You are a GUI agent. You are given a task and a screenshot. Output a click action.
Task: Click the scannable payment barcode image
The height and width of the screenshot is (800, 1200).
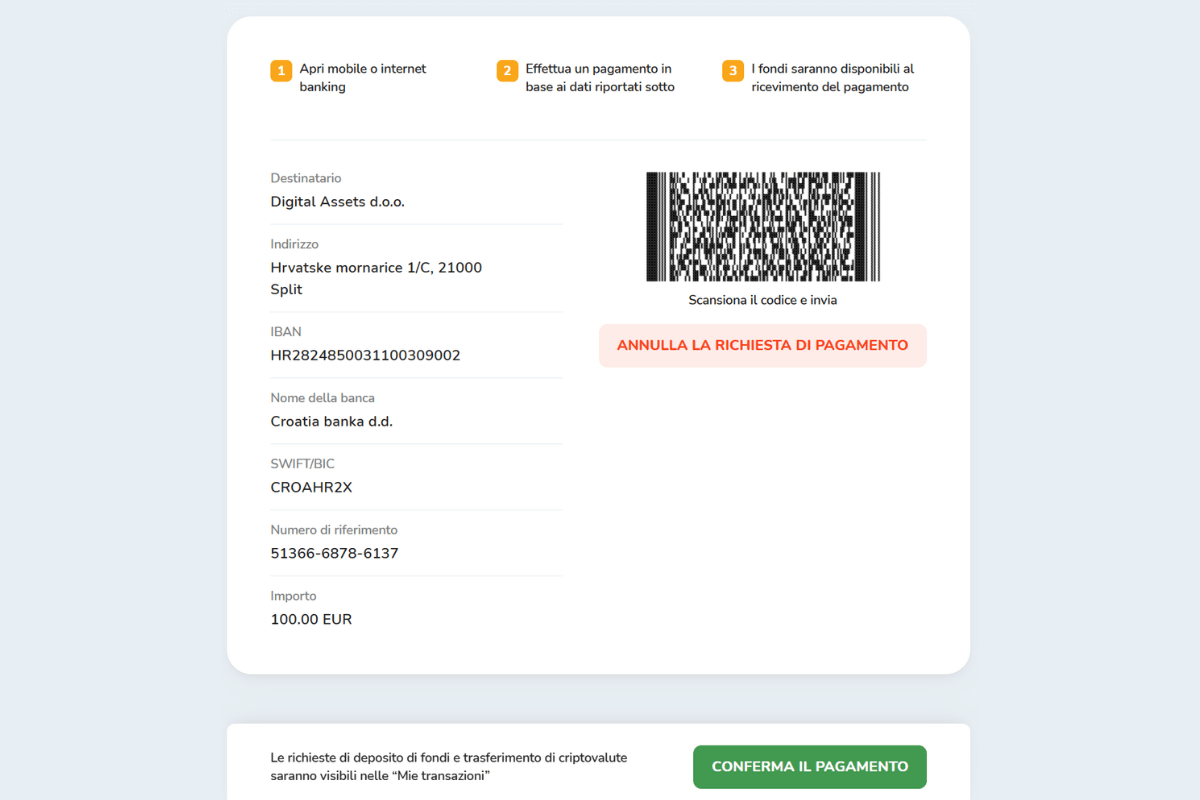click(762, 227)
